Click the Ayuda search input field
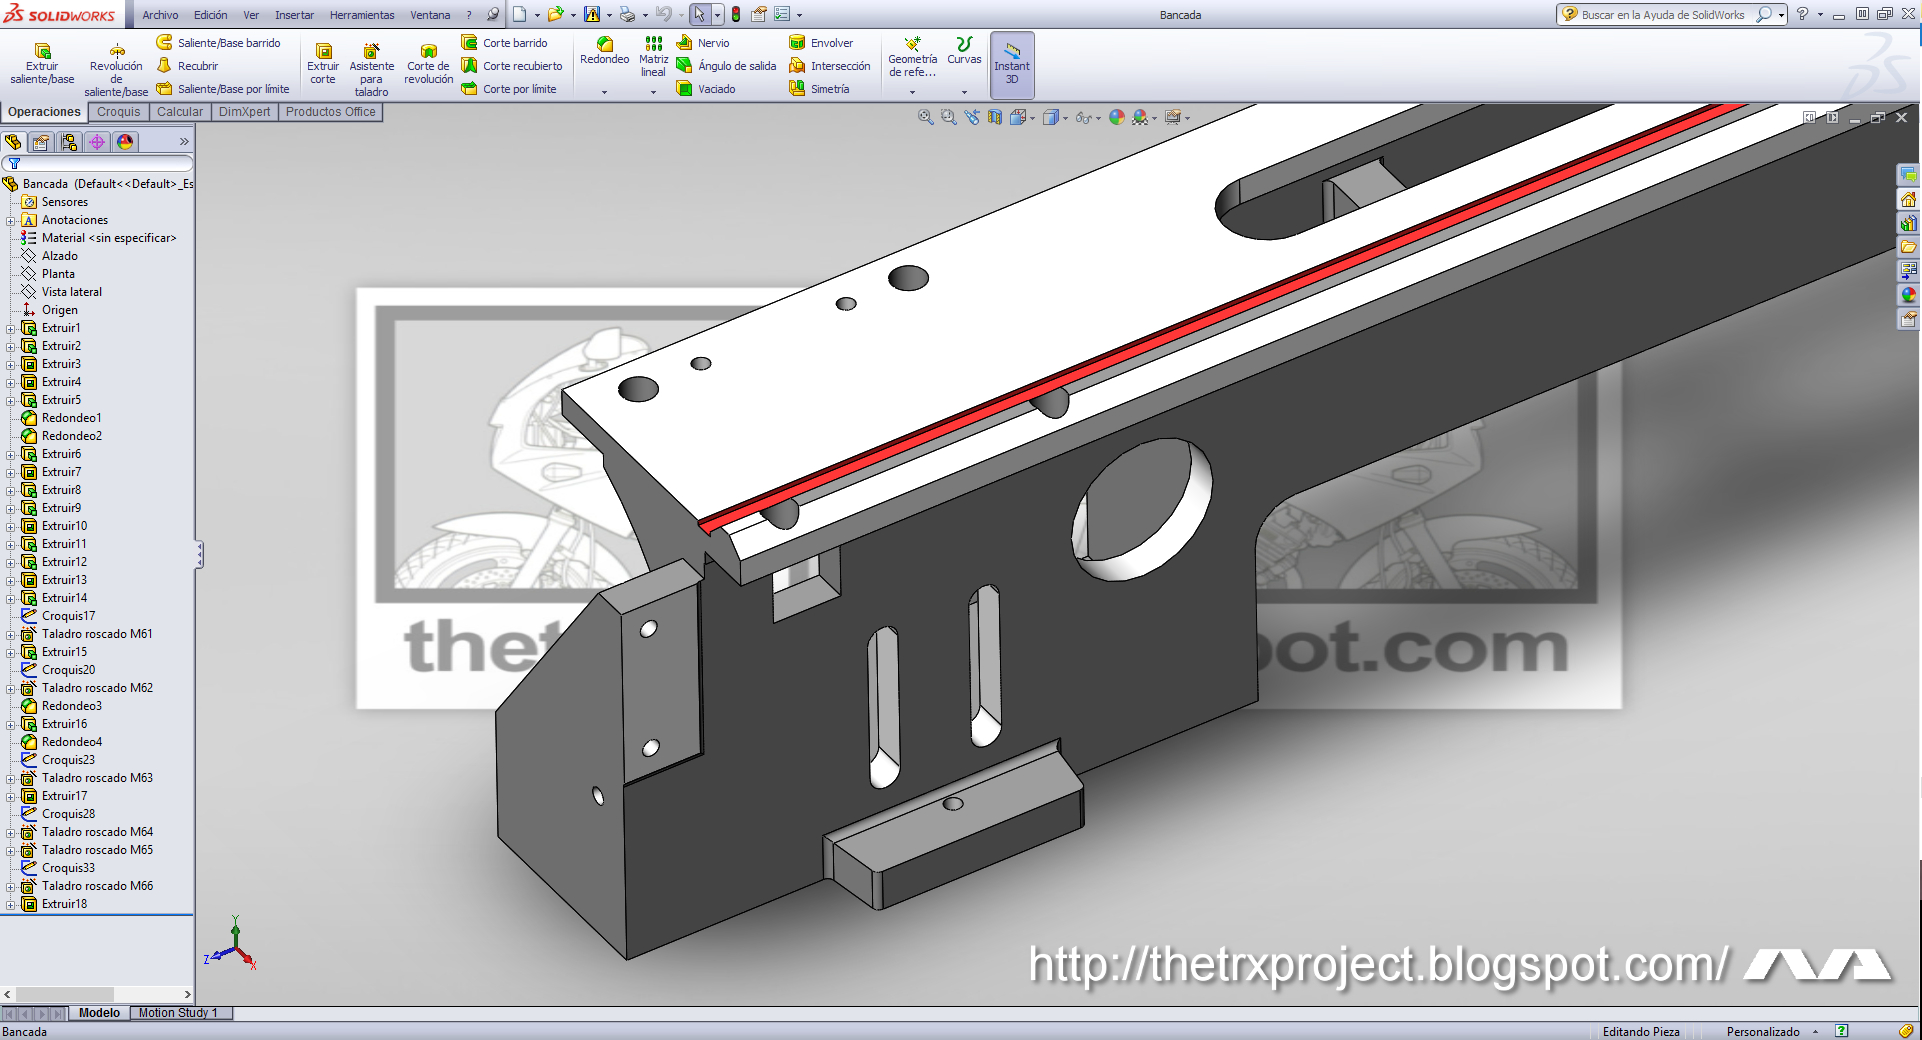The width and height of the screenshot is (1922, 1040). click(x=1662, y=15)
